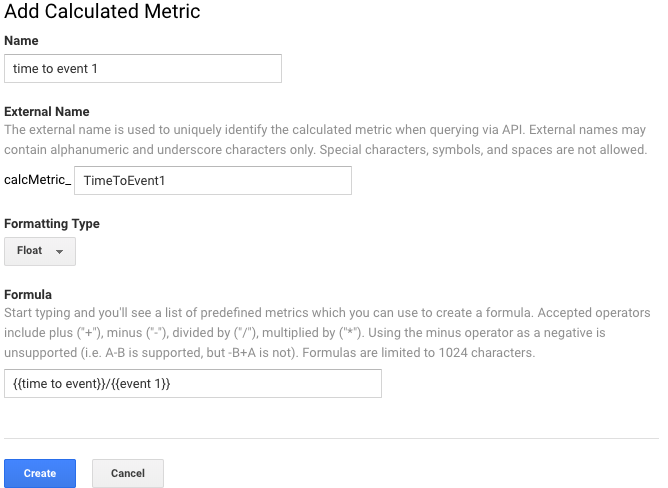The width and height of the screenshot is (668, 488).
Task: Click the Add Calculated Metric heading
Action: tap(102, 11)
